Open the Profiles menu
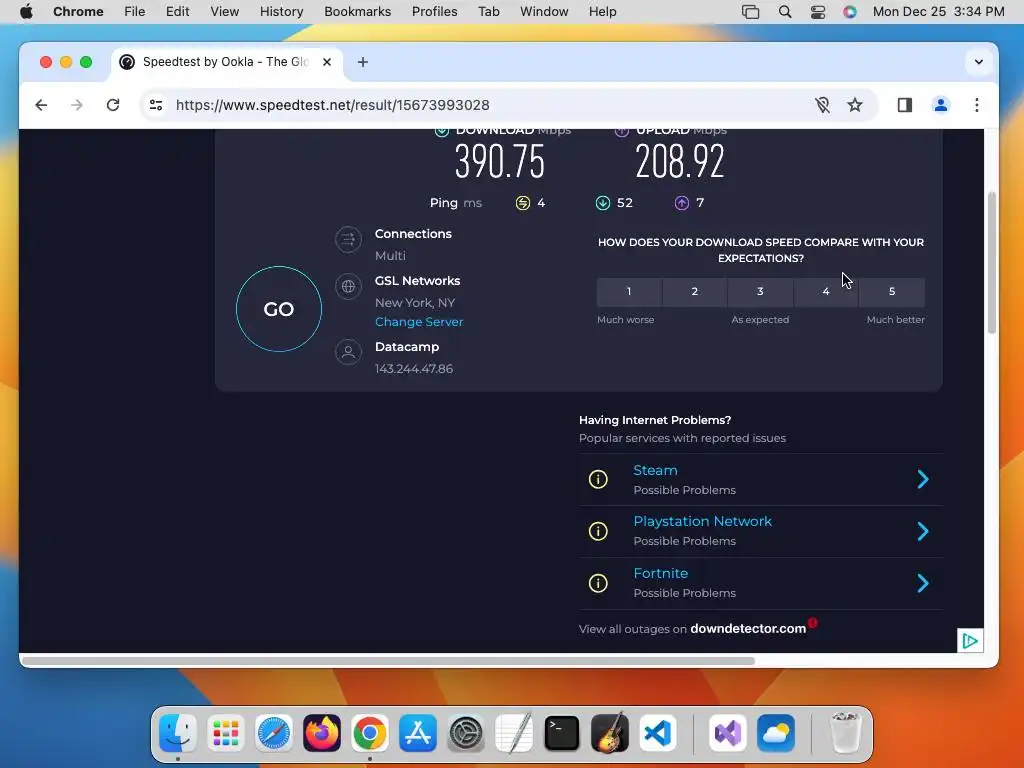 tap(434, 12)
